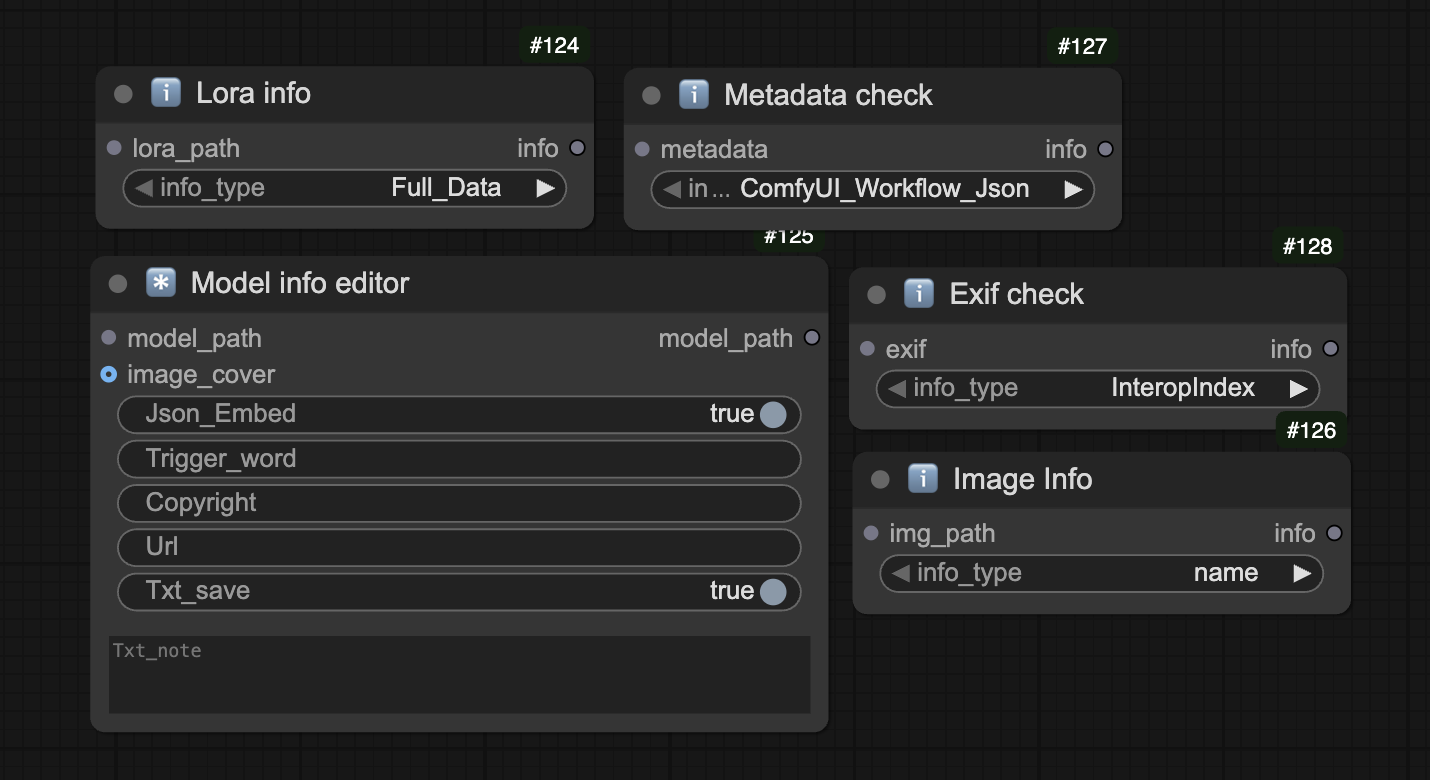Click the Lora info node's info icon
1430x780 pixels.
165,93
